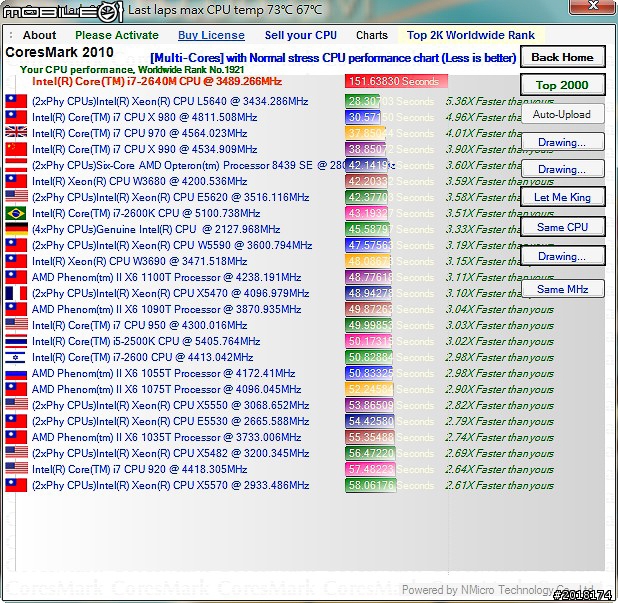Click the Auto-Upload button
This screenshot has width=618, height=603.
click(562, 114)
